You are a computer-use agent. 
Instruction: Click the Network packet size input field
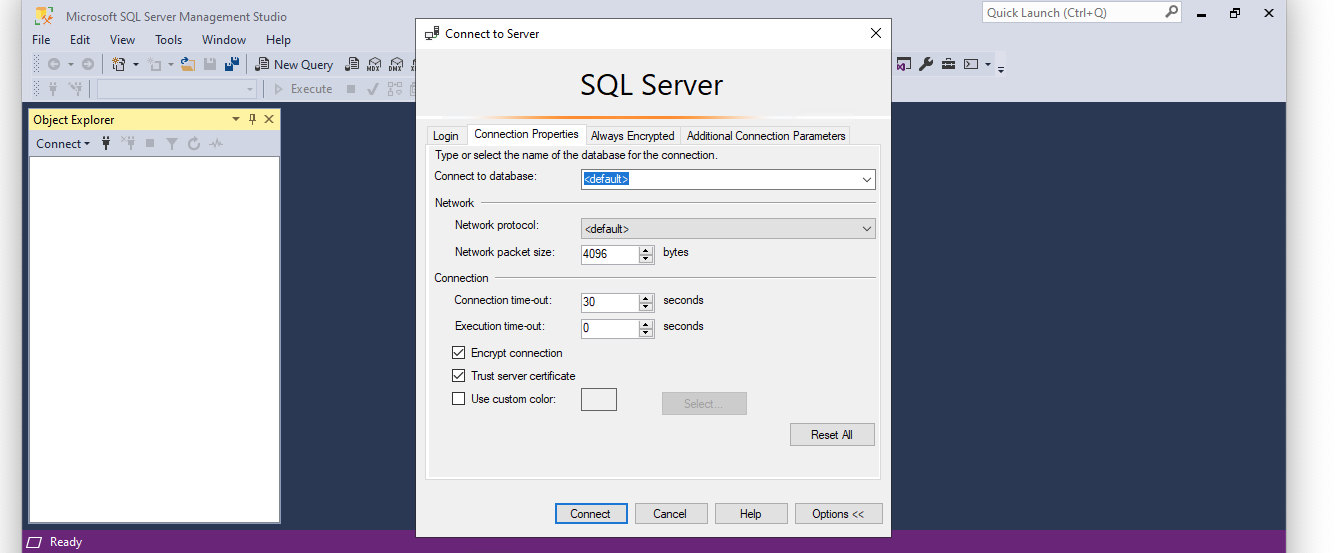pos(610,254)
